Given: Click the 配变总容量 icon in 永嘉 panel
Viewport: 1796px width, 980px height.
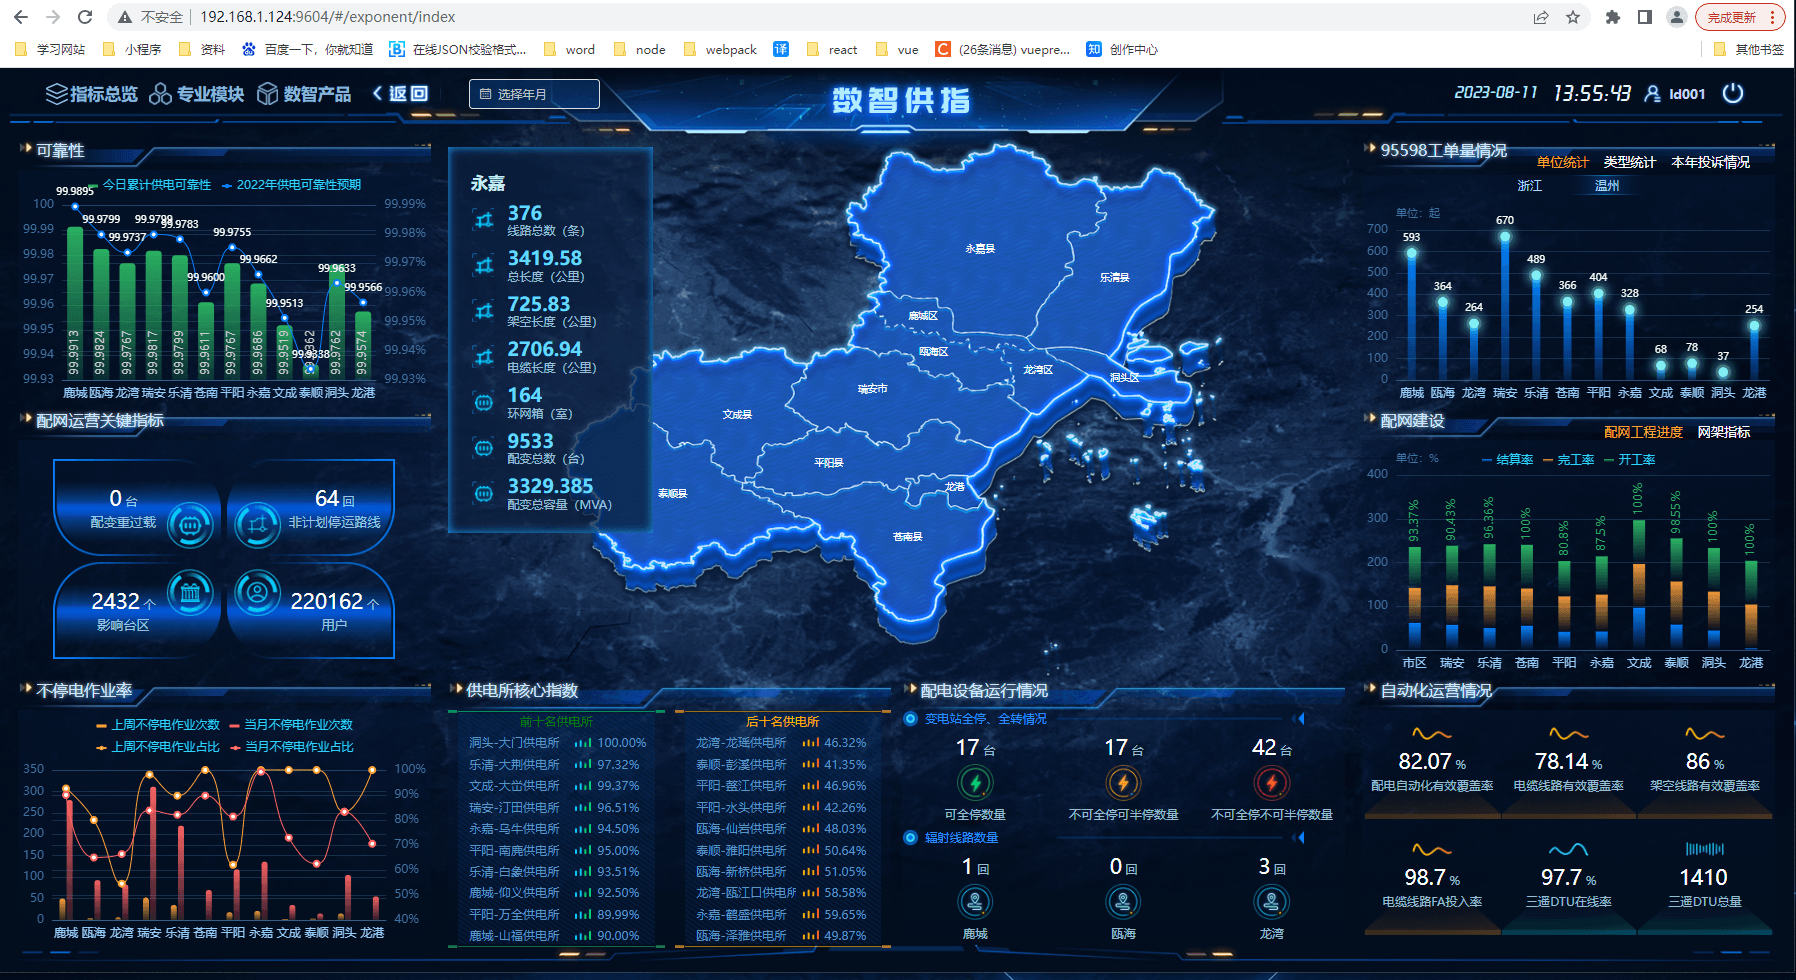Looking at the screenshot, I should tap(484, 494).
